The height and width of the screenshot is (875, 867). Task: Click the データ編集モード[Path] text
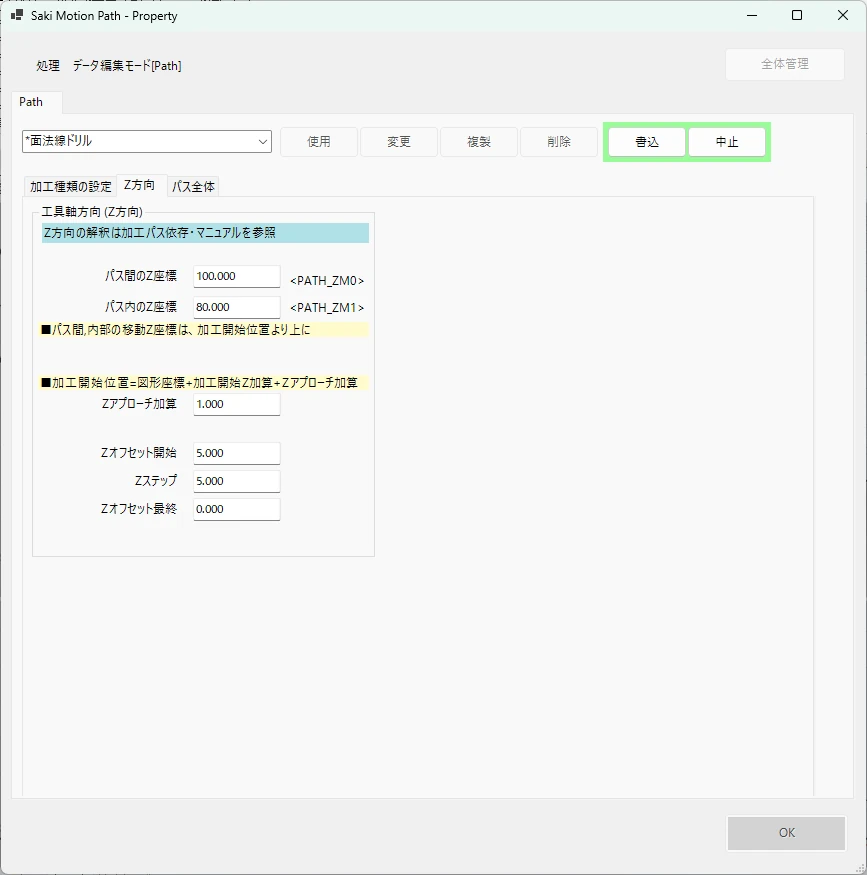point(127,66)
